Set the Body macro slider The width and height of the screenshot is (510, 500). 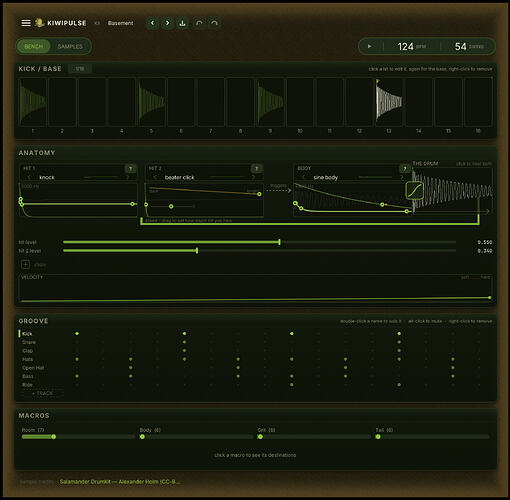point(196,436)
